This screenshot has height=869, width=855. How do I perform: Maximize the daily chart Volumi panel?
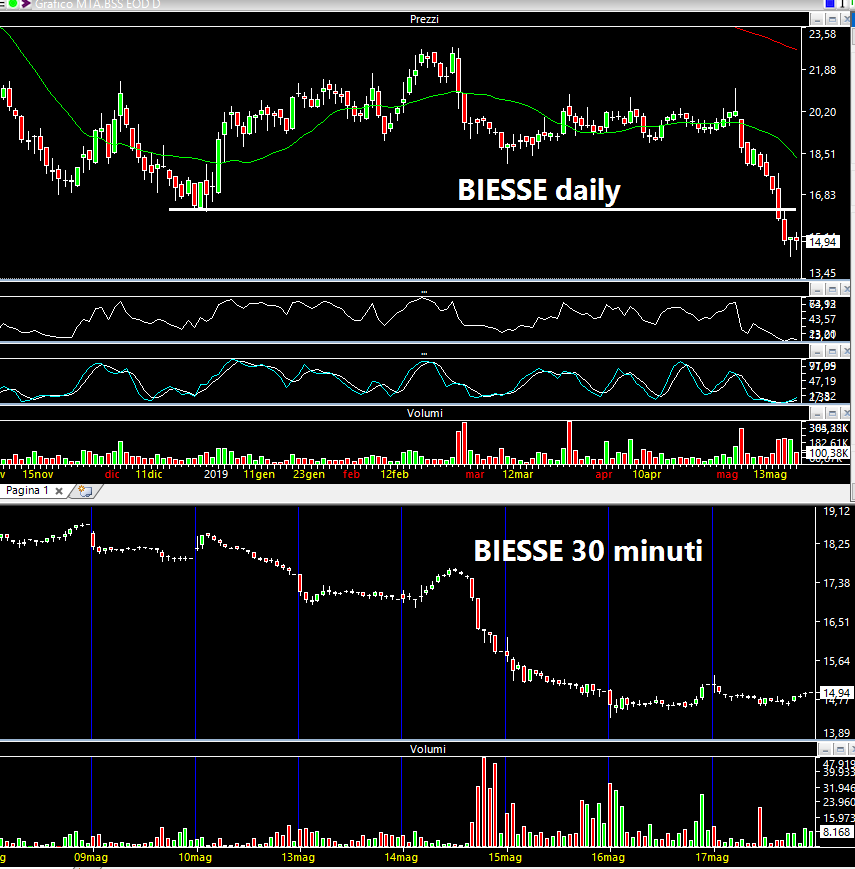click(x=832, y=413)
